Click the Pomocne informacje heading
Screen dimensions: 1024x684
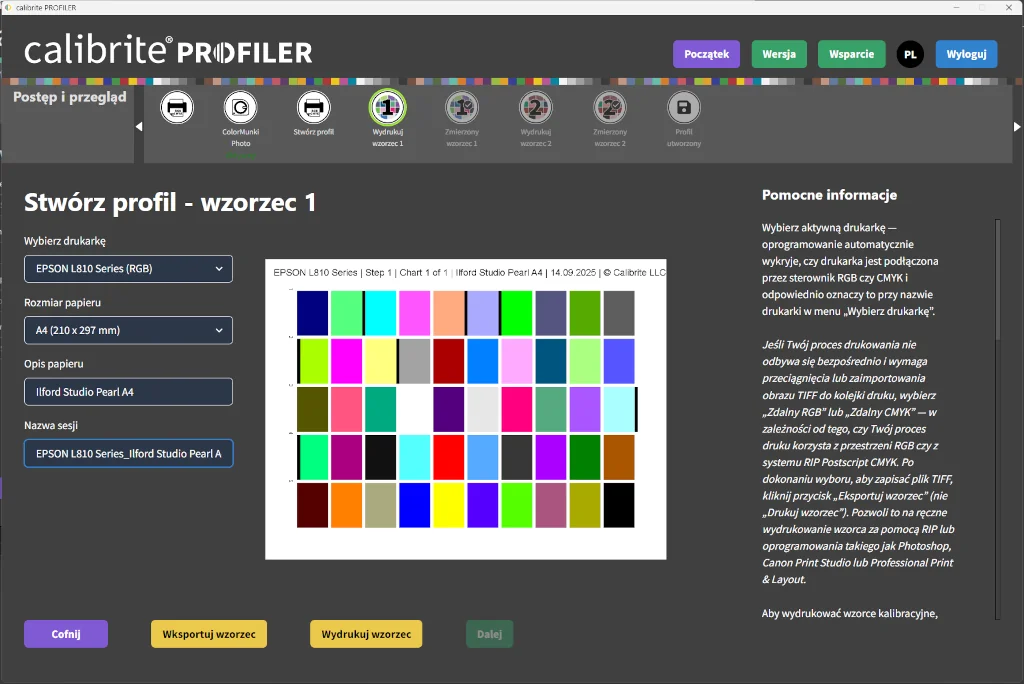pyautogui.click(x=829, y=195)
